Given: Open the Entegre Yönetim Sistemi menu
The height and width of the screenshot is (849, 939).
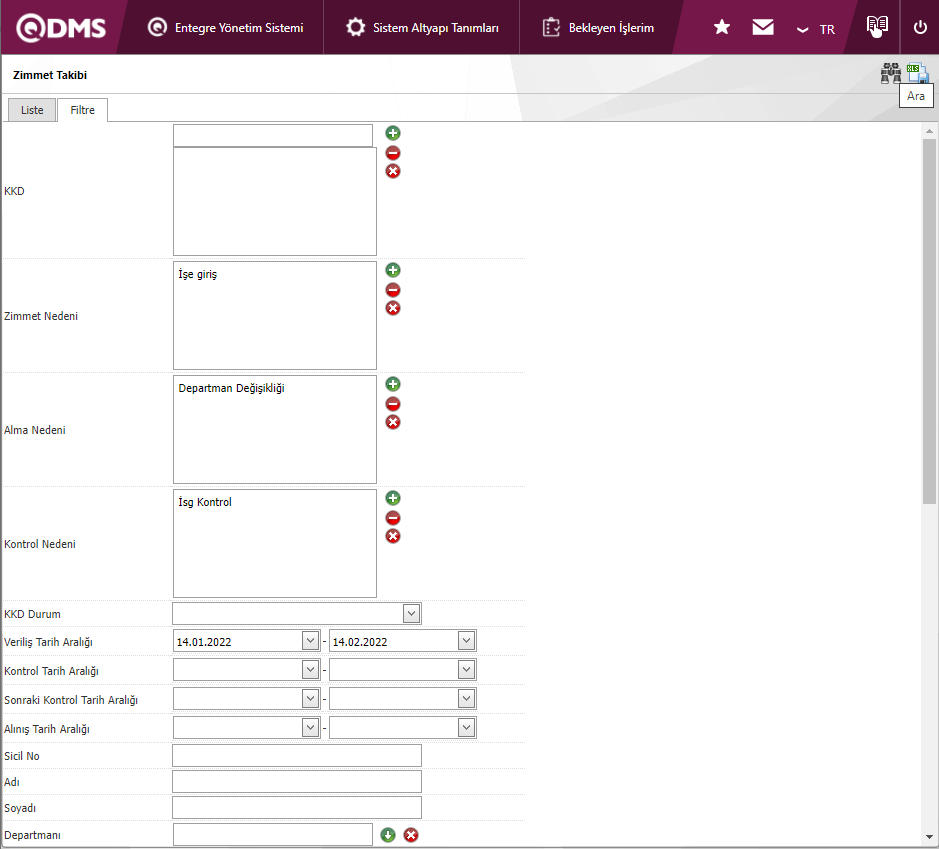Looking at the screenshot, I should tap(225, 28).
